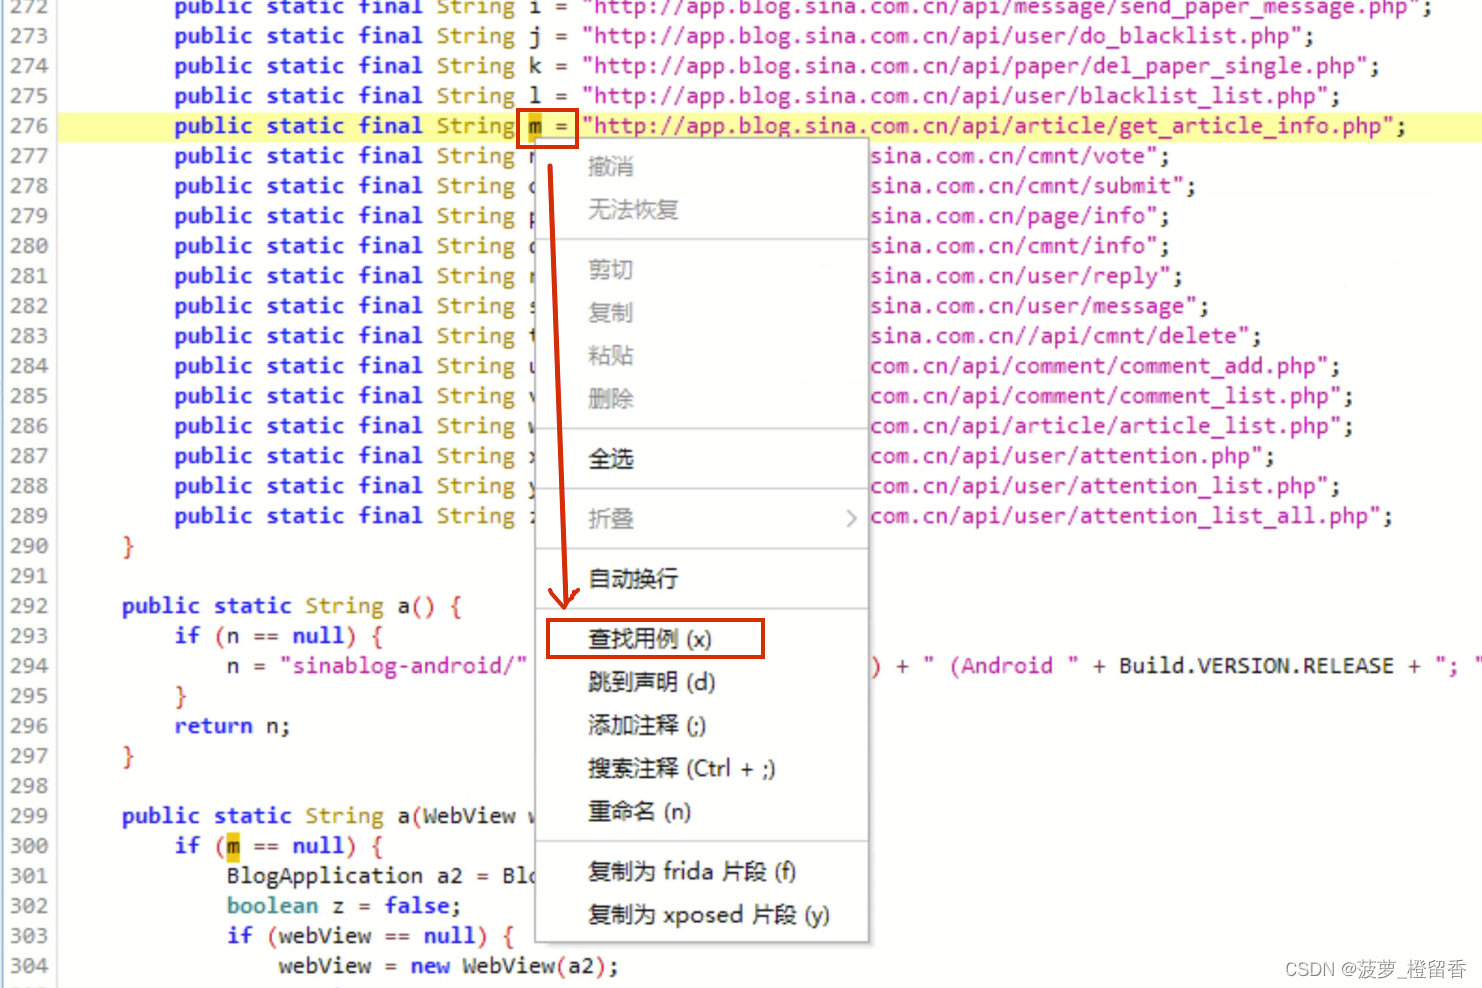Click "剪切" in the context menu
This screenshot has height=988, width=1482.
(x=610, y=269)
